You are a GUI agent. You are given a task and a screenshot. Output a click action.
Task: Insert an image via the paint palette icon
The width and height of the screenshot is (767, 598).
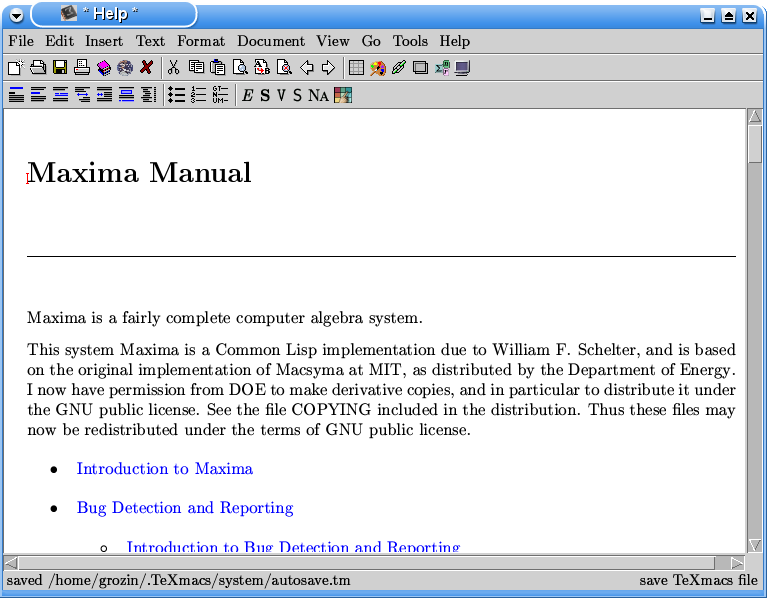click(378, 67)
